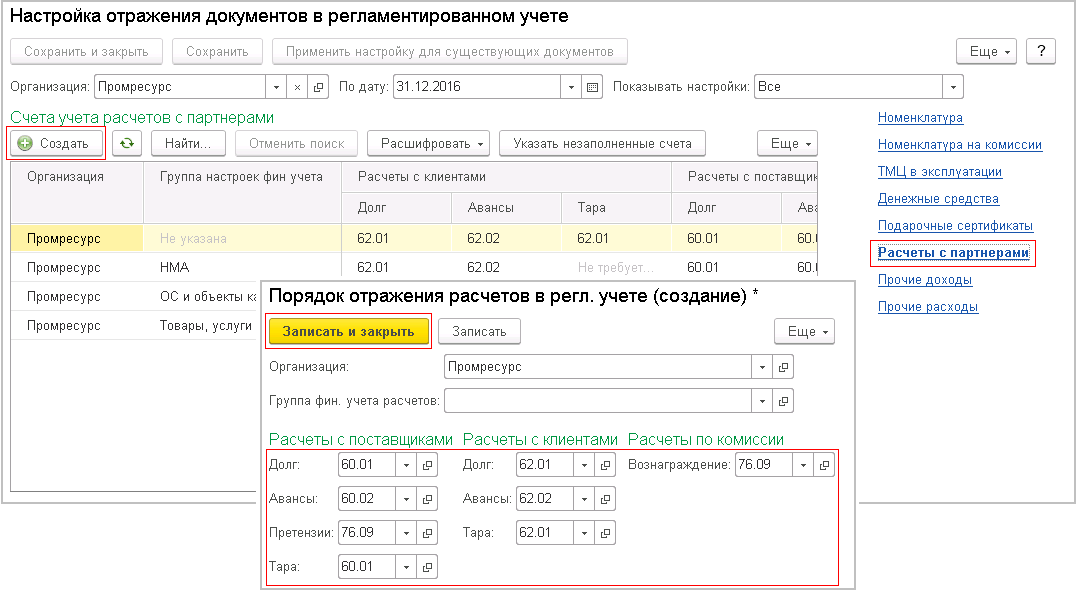
Task: Open the Расчеты с партнерами link
Action: (x=953, y=253)
